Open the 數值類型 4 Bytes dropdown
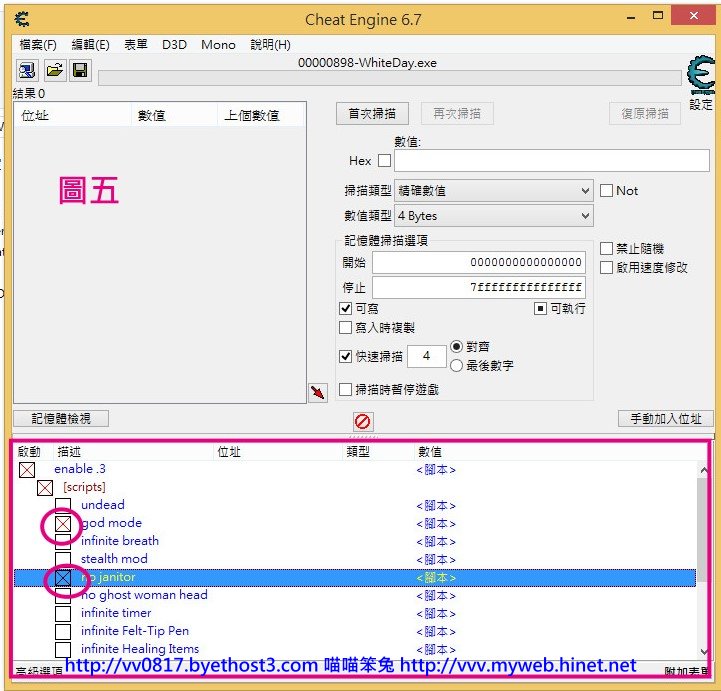 tap(494, 216)
